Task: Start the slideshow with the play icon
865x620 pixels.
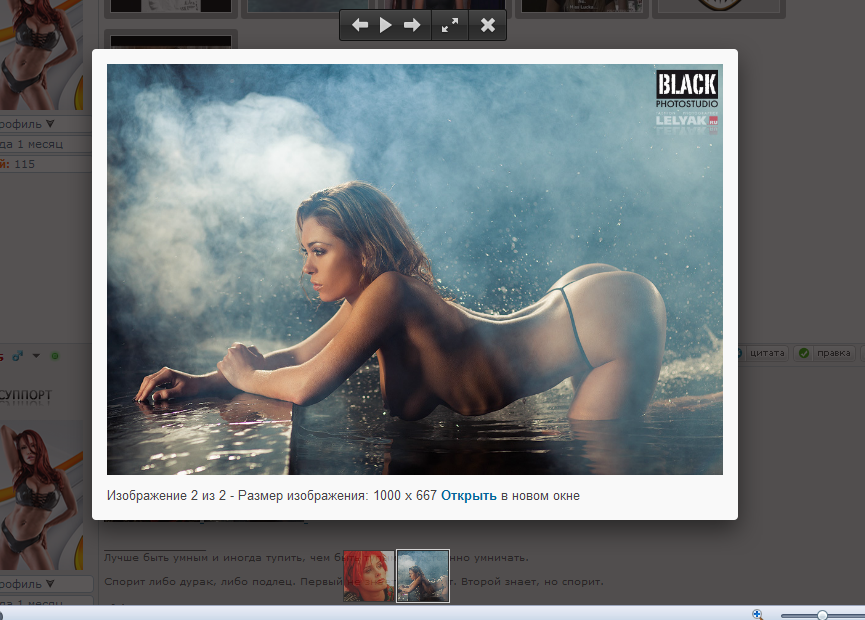Action: [386, 25]
